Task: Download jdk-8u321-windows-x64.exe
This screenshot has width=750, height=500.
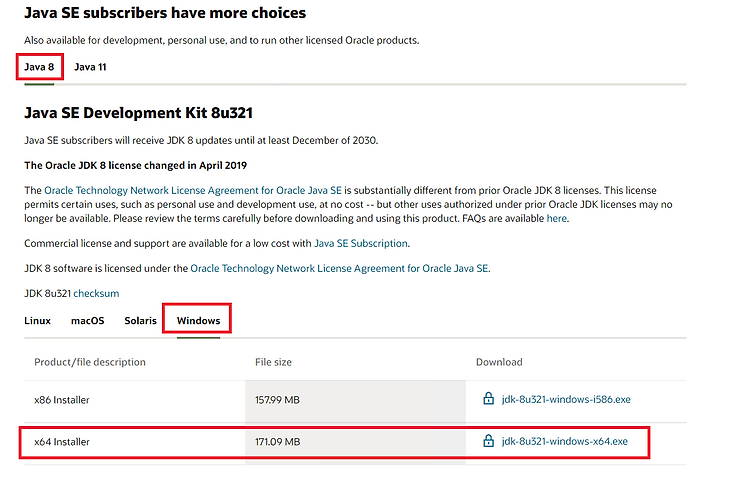Action: click(564, 441)
